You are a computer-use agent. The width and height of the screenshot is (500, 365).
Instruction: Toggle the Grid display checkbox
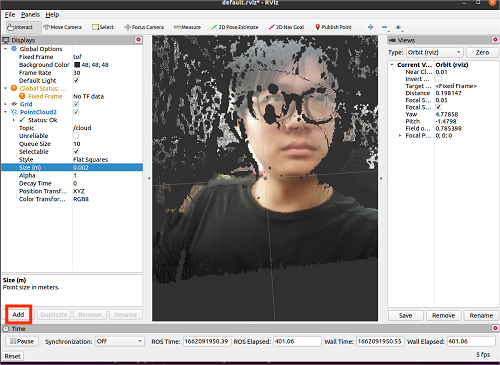pyautogui.click(x=76, y=104)
